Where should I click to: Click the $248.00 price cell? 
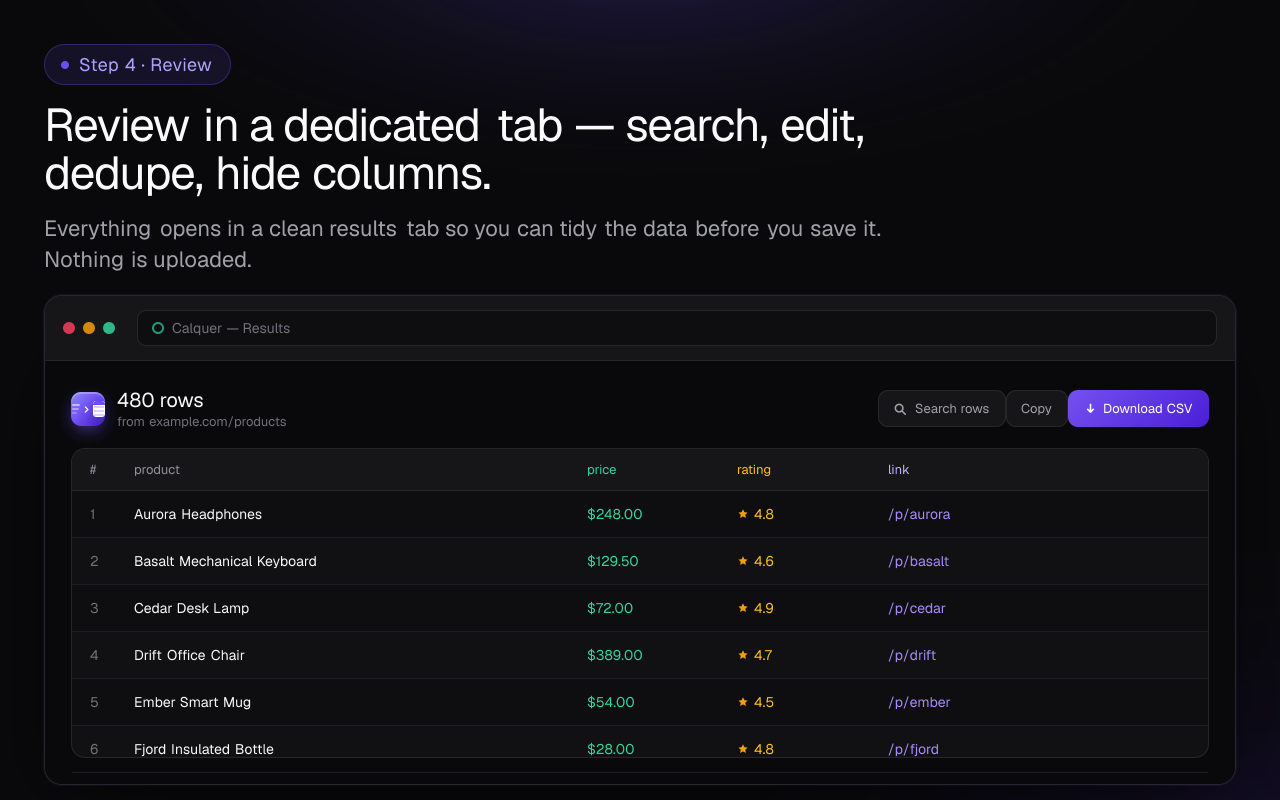pyautogui.click(x=615, y=514)
